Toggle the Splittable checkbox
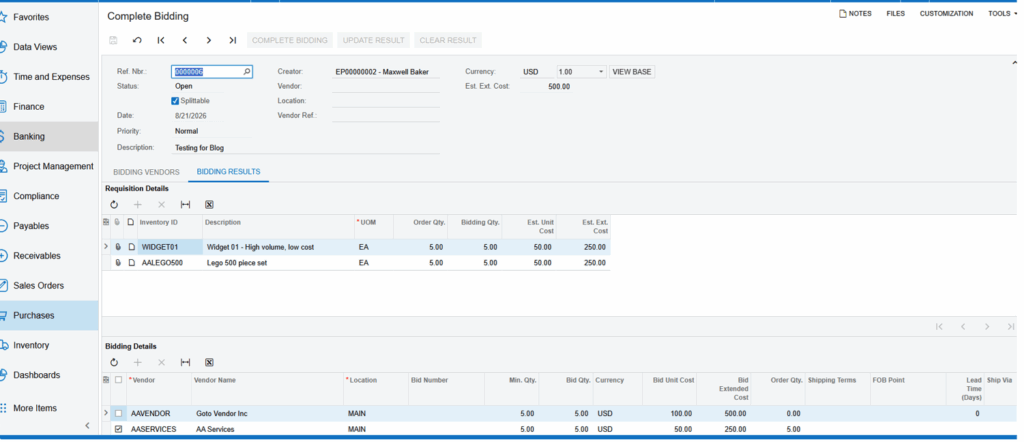Screen dimensions: 1024x442 pos(175,101)
